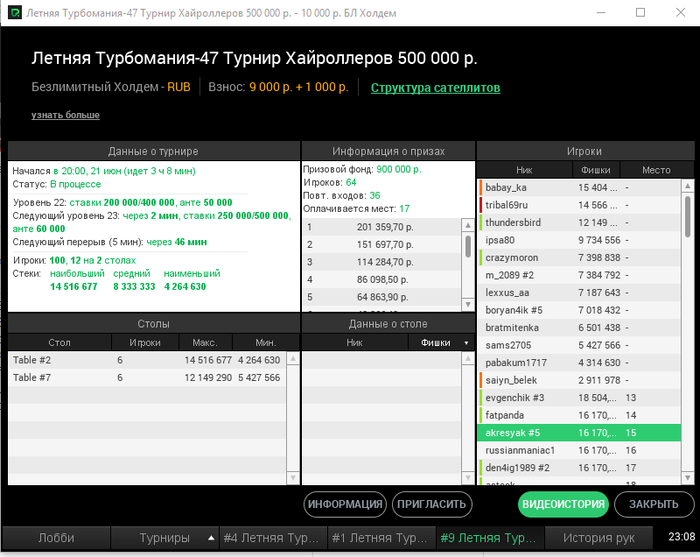Sort players by Ник column header
Image resolution: width=700 pixels, height=557 pixels.
524,170
